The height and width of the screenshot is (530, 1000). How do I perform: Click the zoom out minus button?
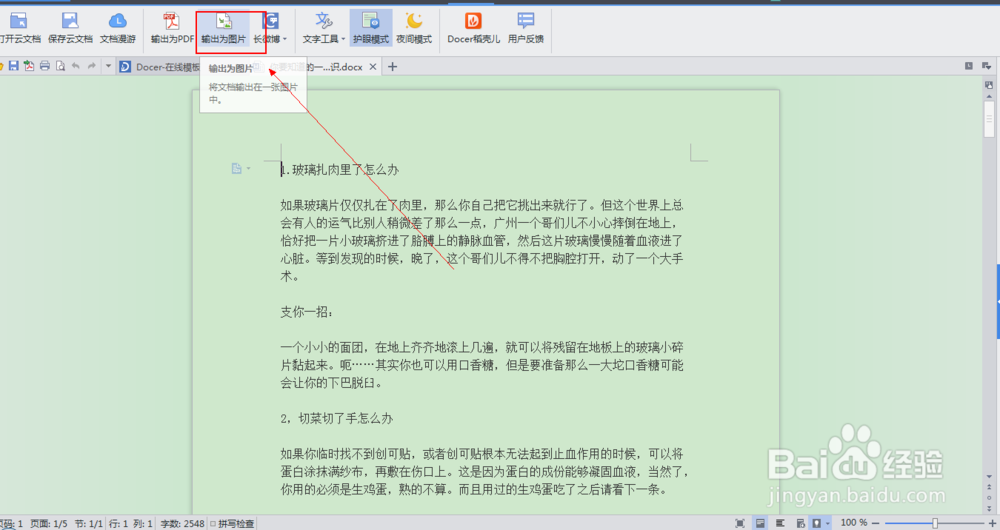point(876,523)
